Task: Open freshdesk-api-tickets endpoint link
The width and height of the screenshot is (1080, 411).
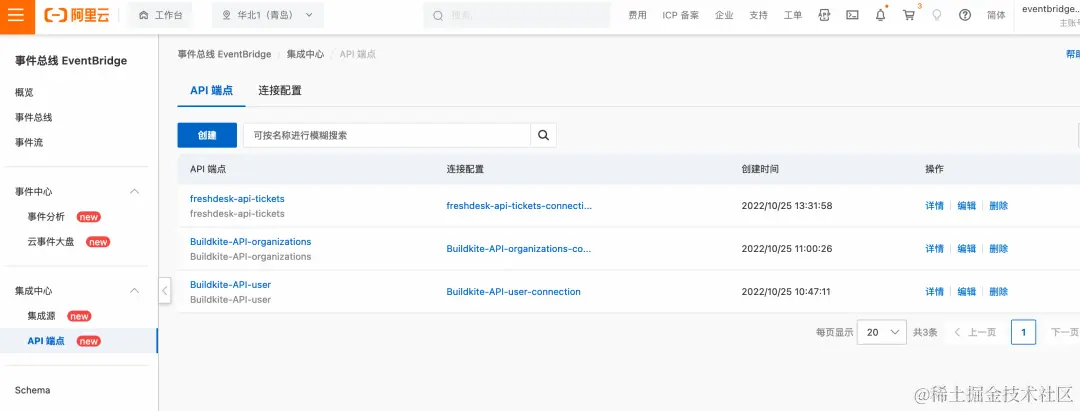Action: pyautogui.click(x=237, y=198)
